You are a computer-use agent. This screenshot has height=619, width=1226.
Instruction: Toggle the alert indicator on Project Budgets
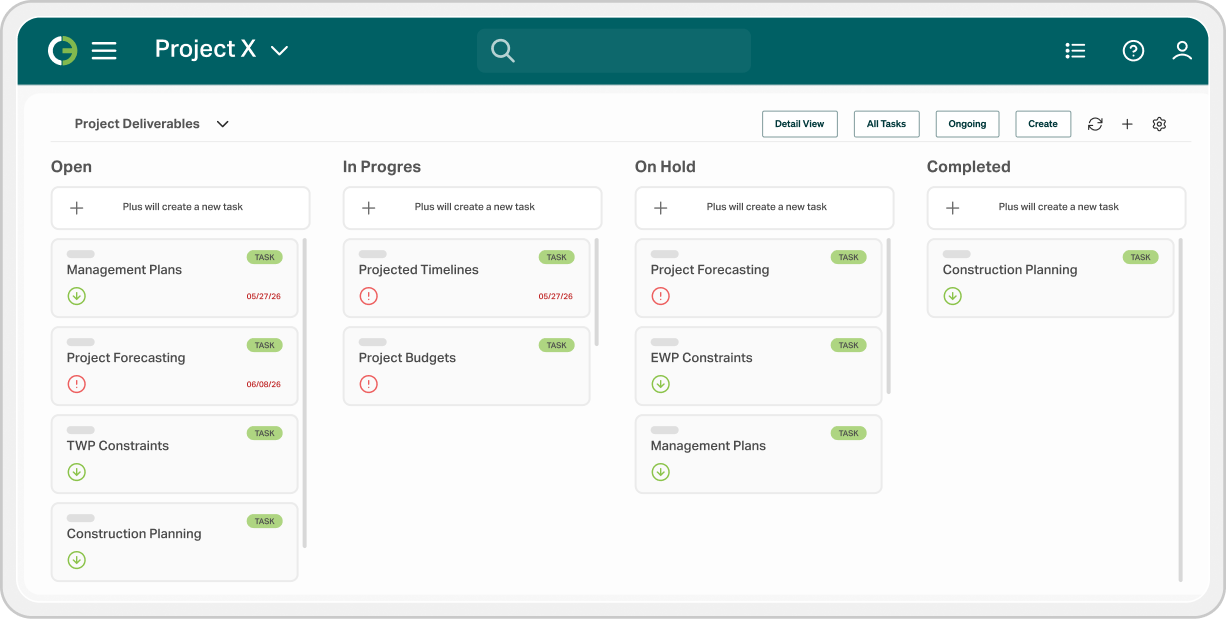(x=369, y=384)
